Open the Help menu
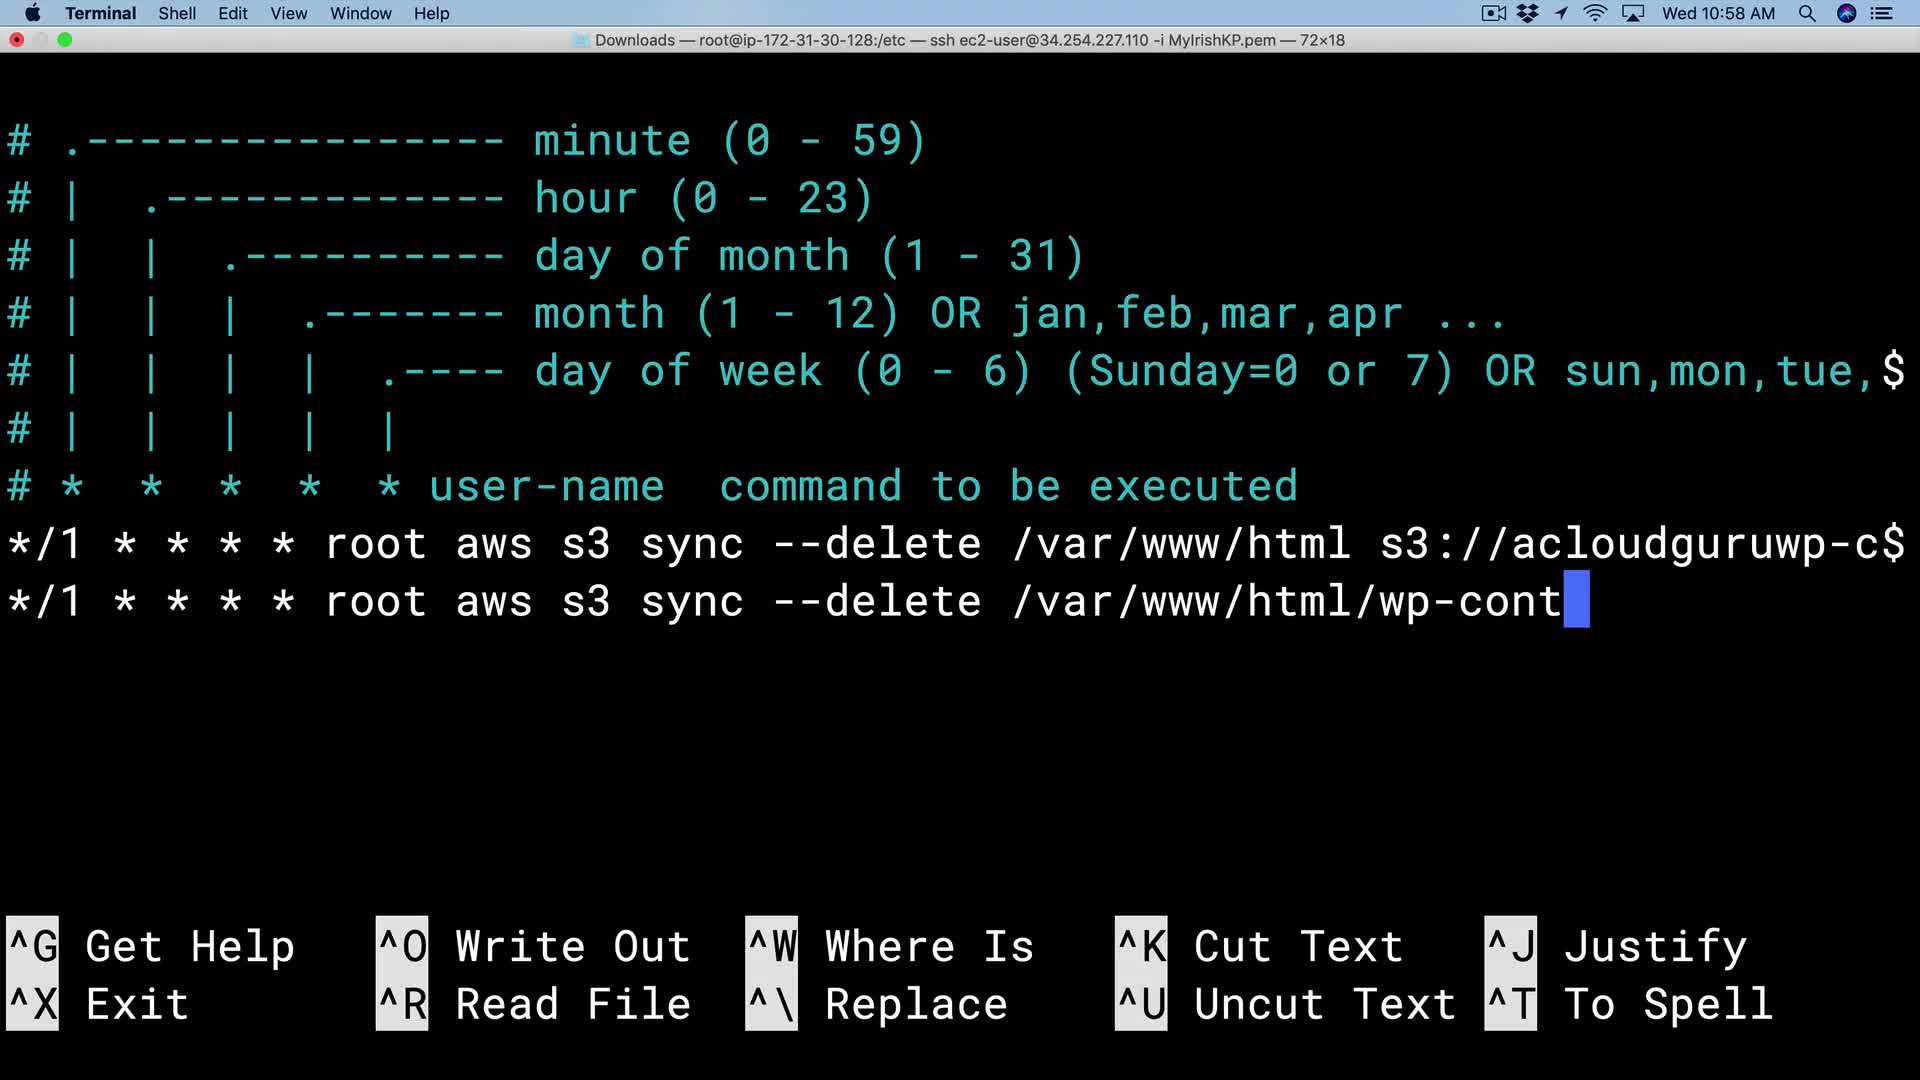Image resolution: width=1920 pixels, height=1080 pixels. pyautogui.click(x=431, y=13)
